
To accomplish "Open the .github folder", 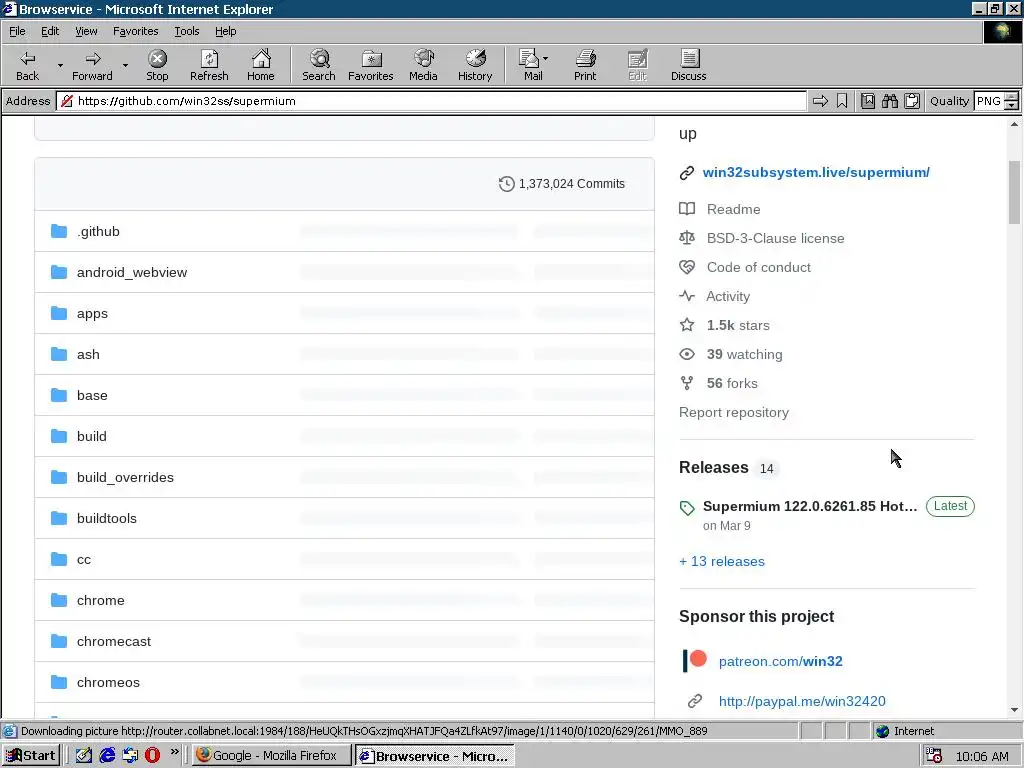I will click(x=98, y=231).
